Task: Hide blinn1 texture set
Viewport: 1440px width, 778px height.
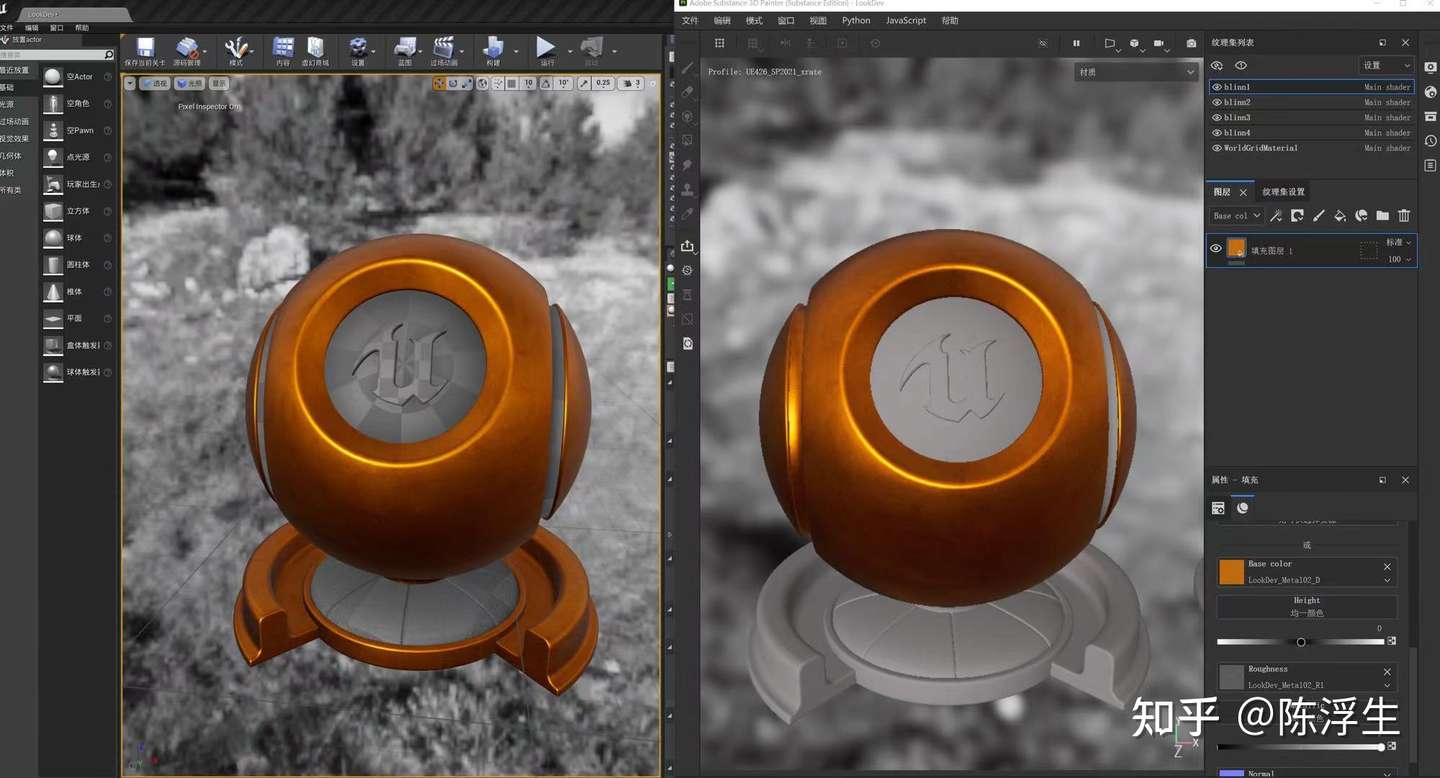Action: [x=1217, y=87]
